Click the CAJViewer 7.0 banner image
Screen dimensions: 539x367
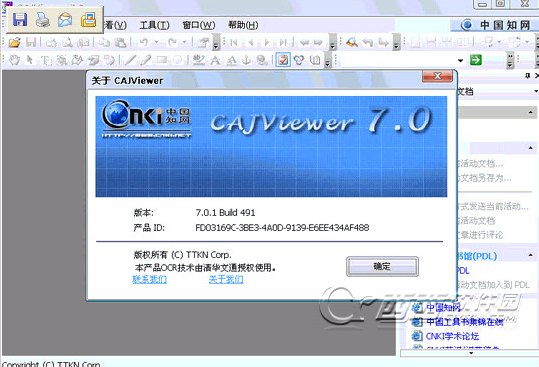(271, 146)
